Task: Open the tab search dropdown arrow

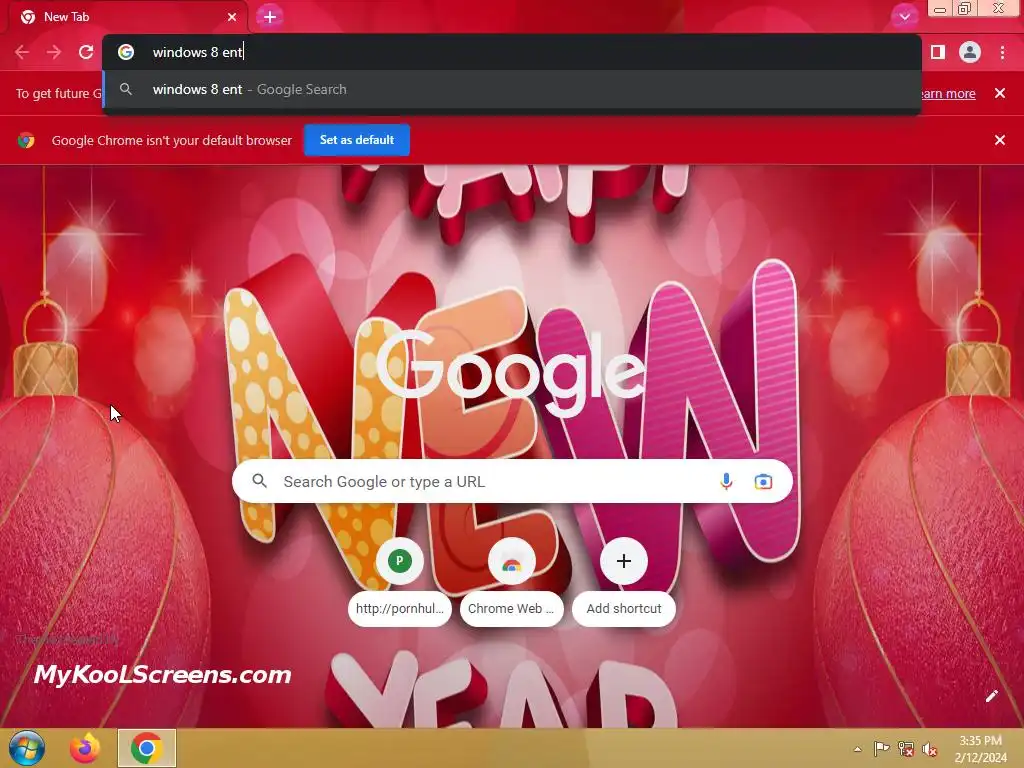Action: click(x=904, y=17)
